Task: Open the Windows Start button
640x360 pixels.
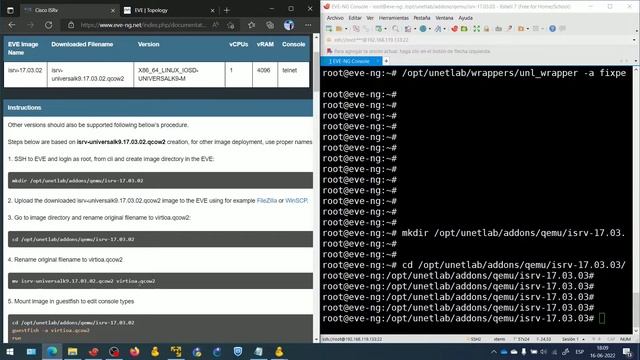Action: [x=10, y=351]
